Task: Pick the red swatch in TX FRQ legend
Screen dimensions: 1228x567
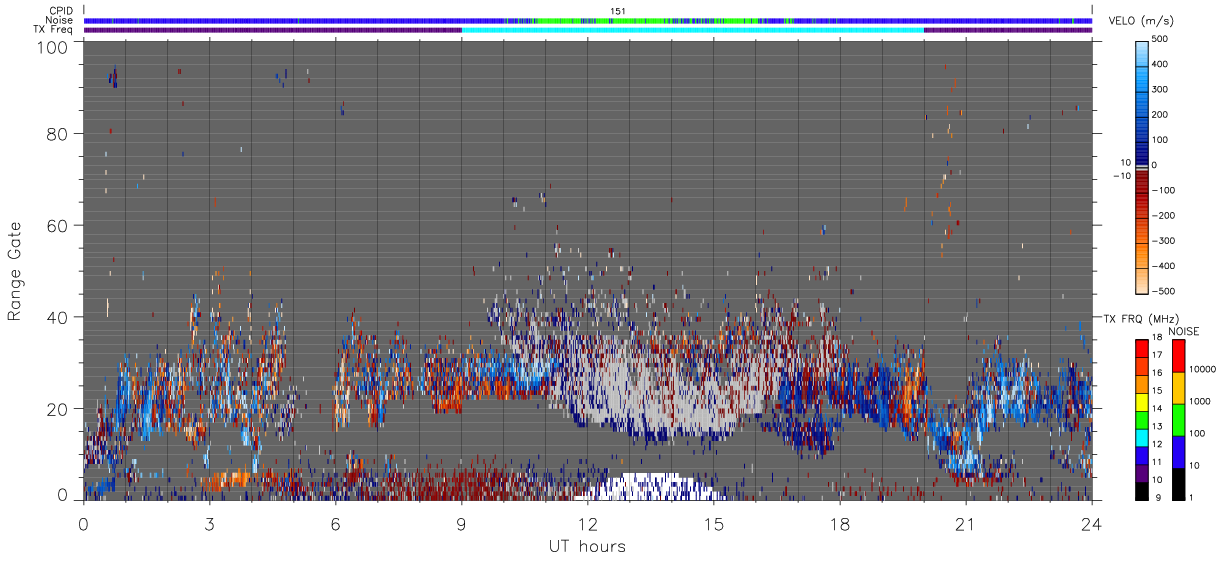Action: click(1142, 348)
